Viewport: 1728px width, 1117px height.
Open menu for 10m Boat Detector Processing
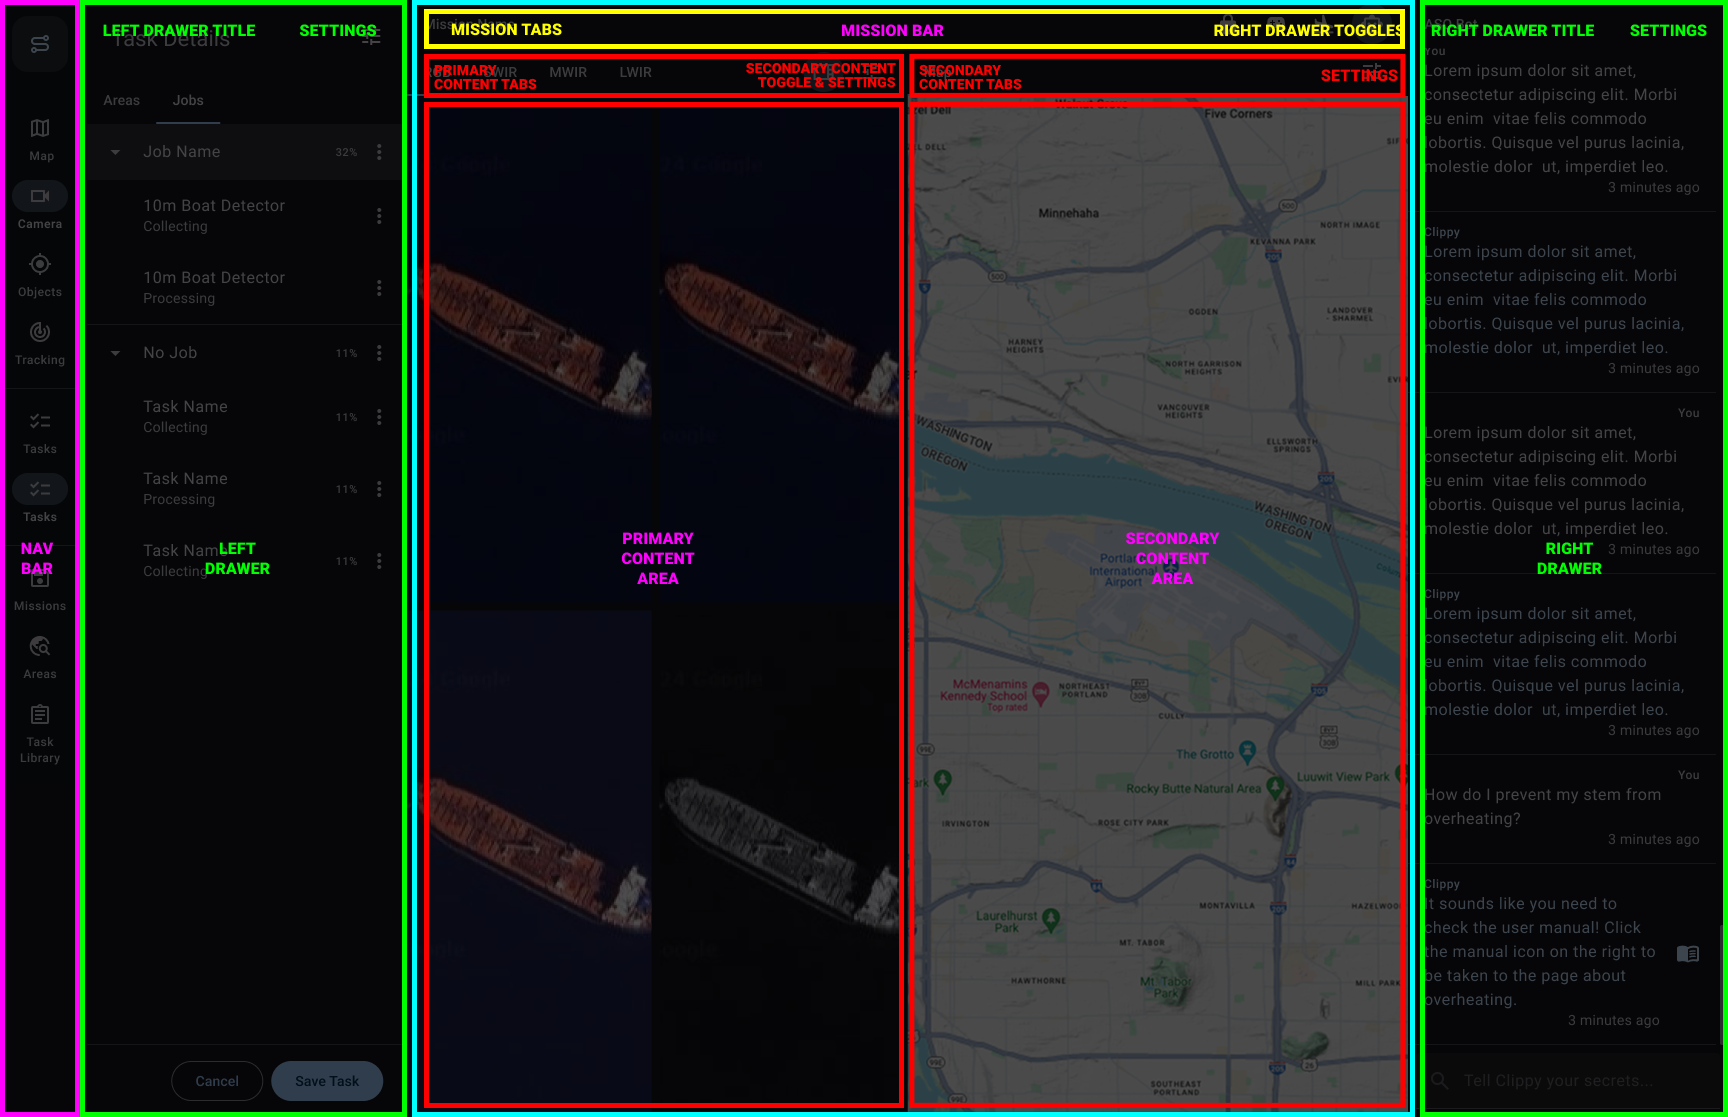[x=379, y=288]
